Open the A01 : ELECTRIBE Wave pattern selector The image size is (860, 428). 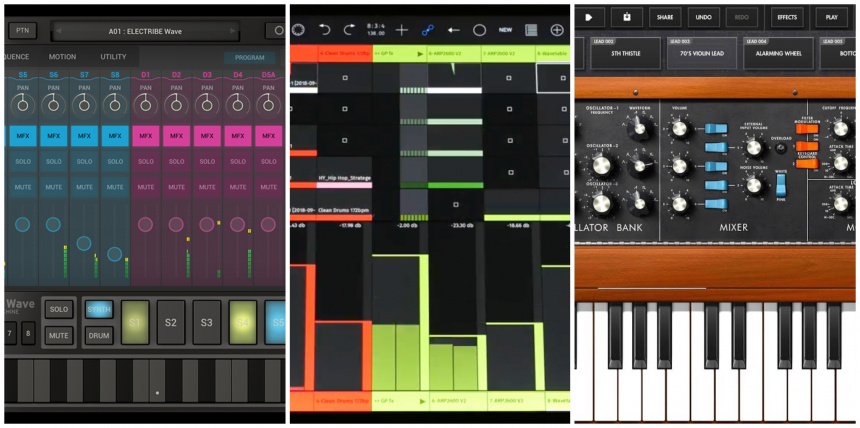pyautogui.click(x=145, y=31)
